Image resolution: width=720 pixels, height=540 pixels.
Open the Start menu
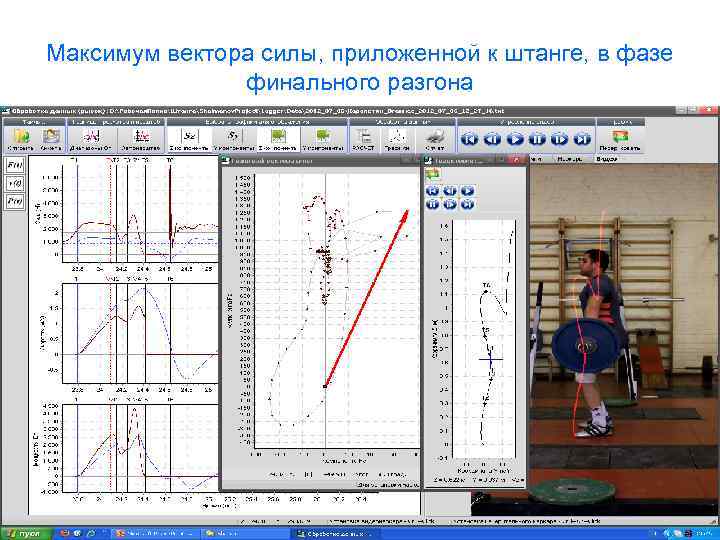tap(26, 534)
